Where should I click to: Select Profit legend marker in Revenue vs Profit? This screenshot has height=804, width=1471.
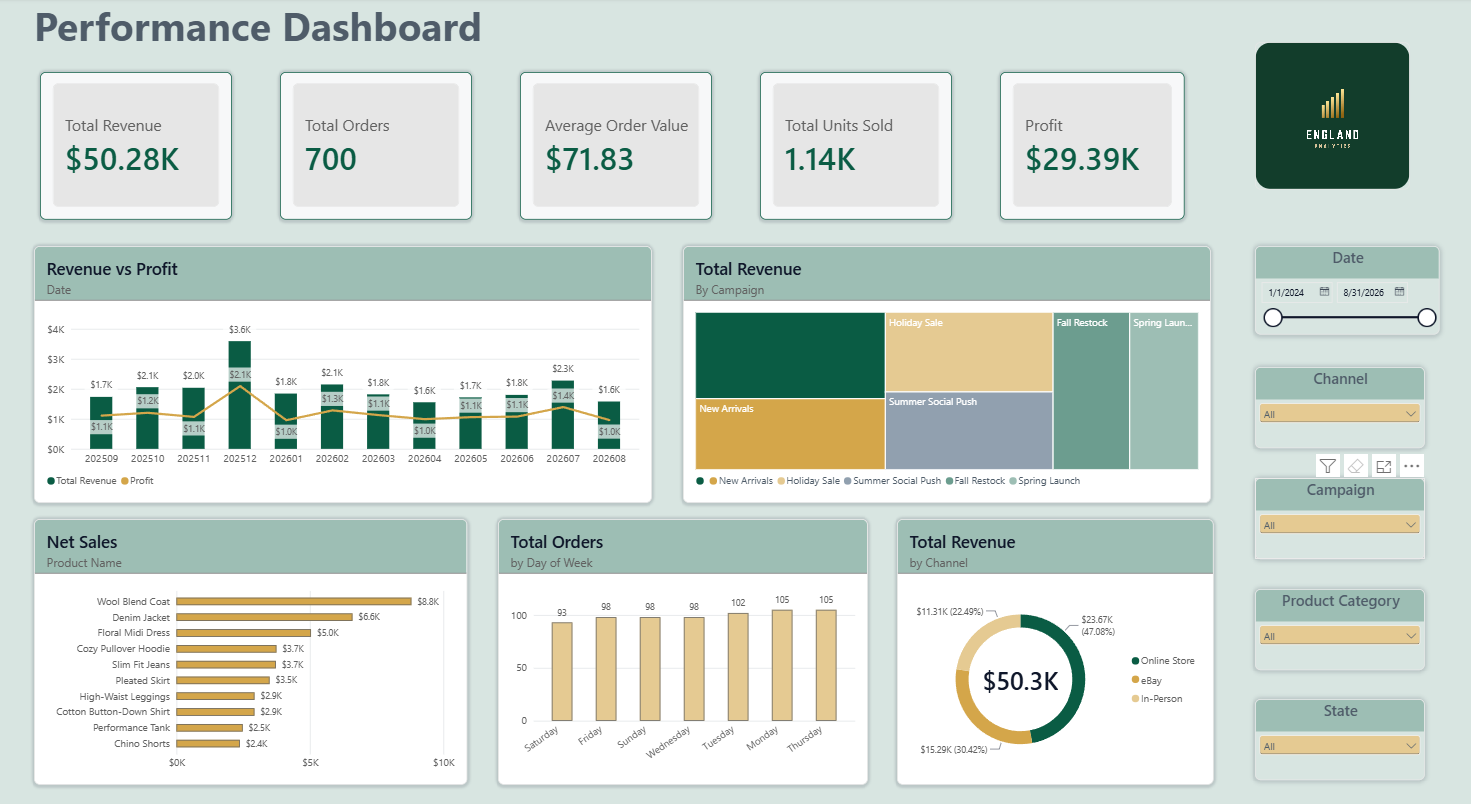pos(125,481)
